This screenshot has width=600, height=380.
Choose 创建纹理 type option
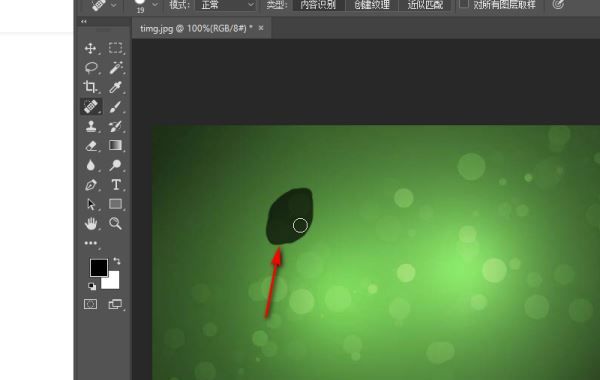[x=372, y=5]
